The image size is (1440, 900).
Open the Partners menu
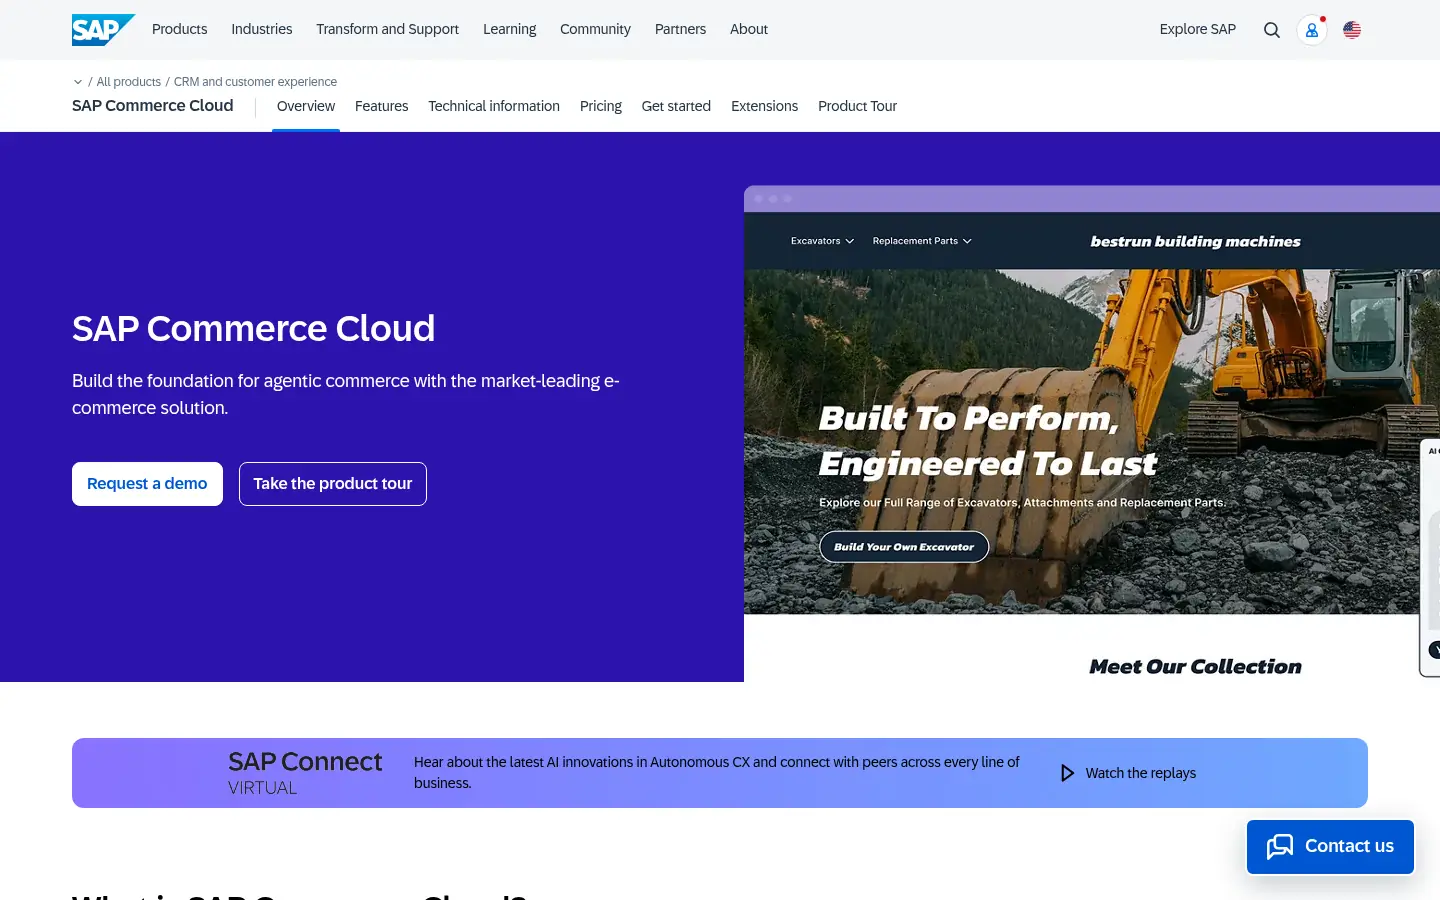click(x=680, y=29)
